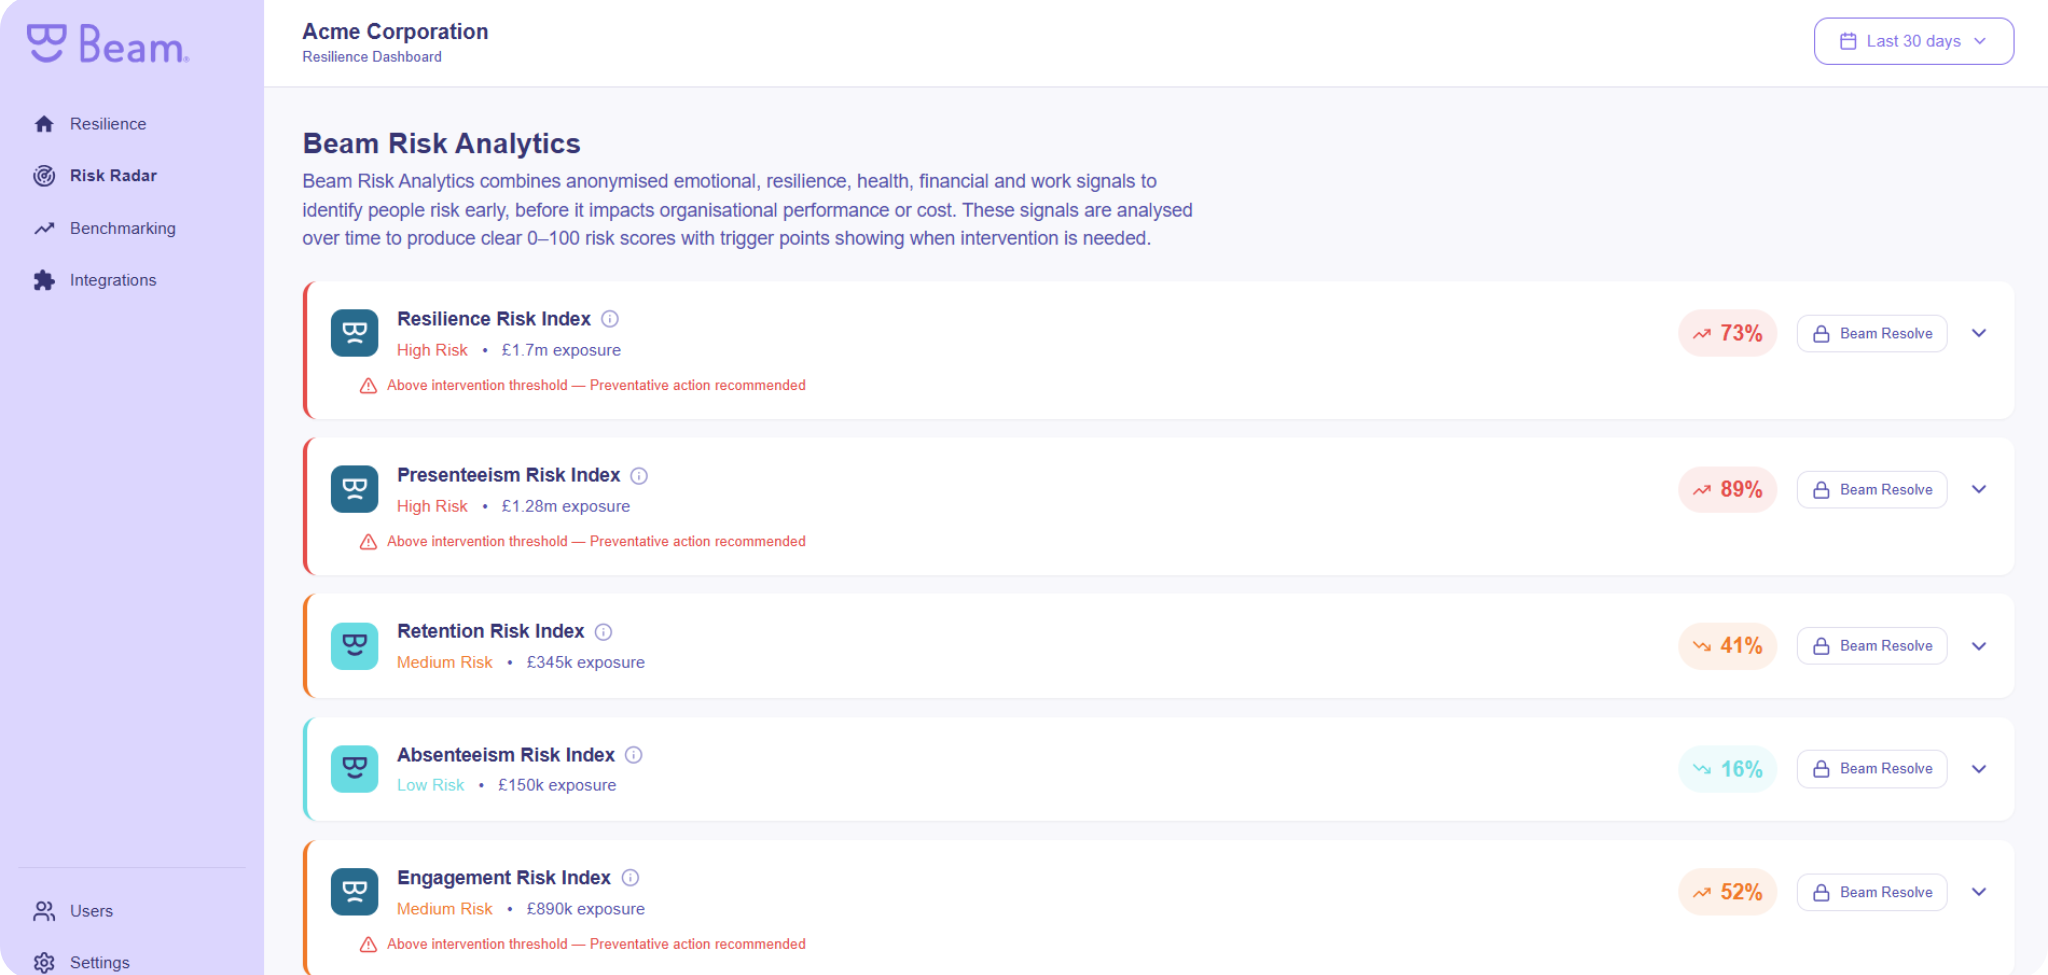Expand the Absenteeism Risk Index details
The height and width of the screenshot is (975, 2048).
click(1978, 769)
